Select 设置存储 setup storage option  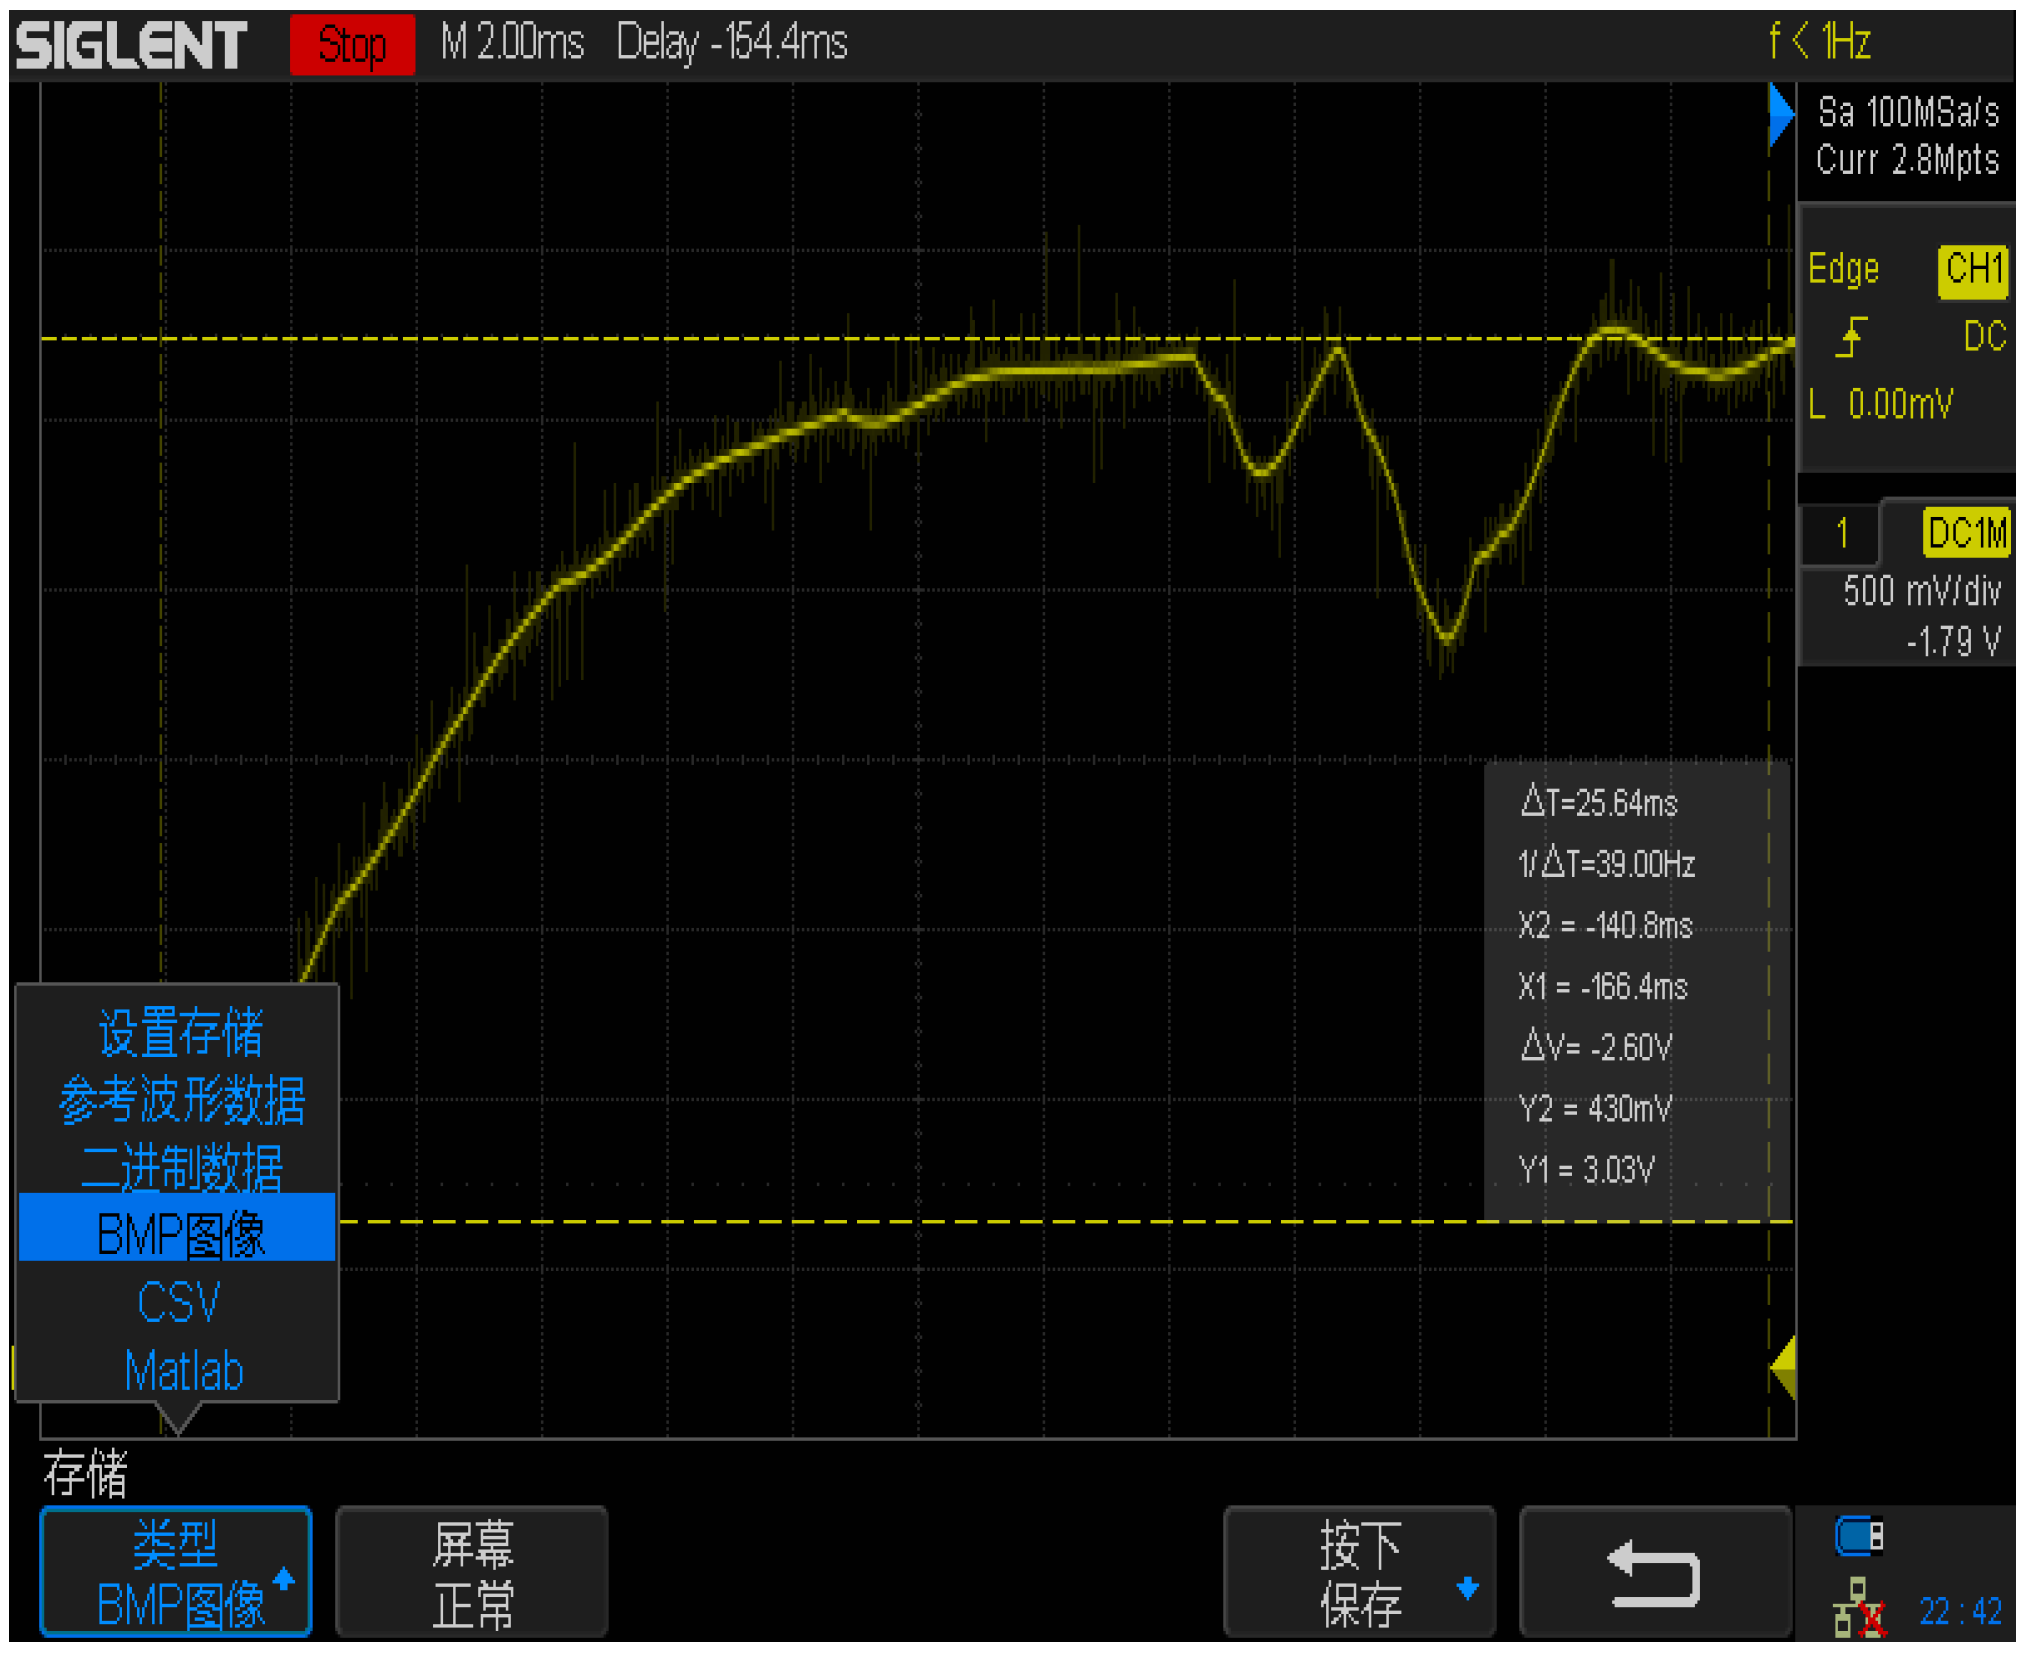click(x=180, y=1033)
